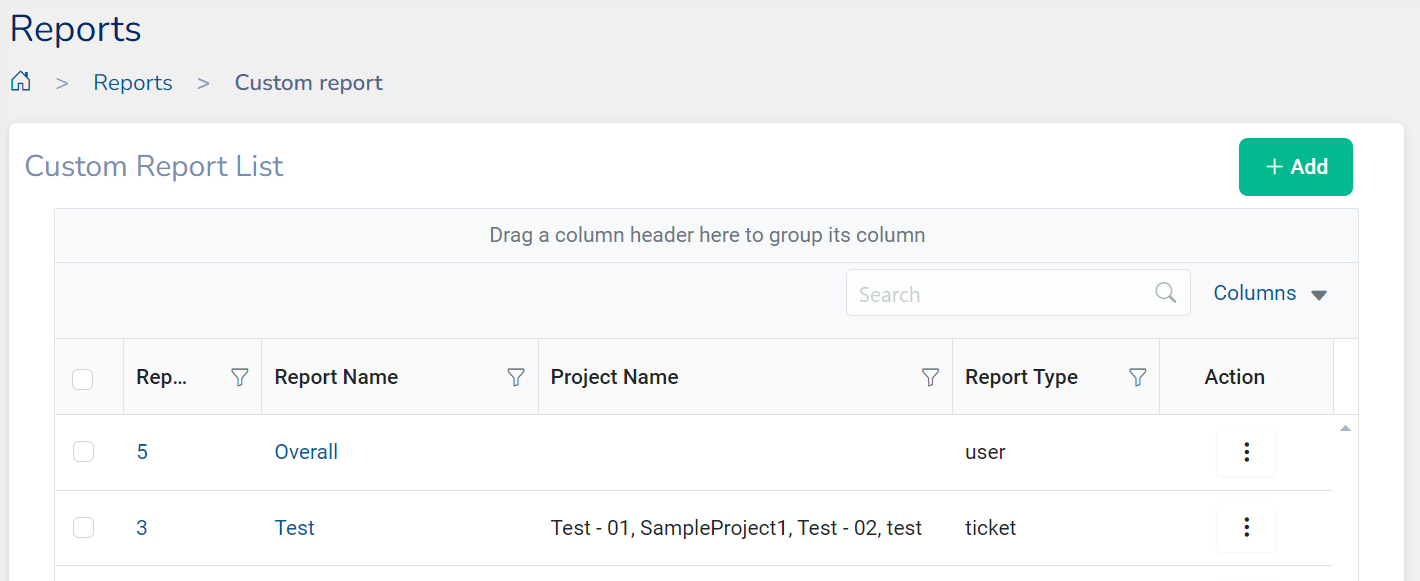Toggle the select-all header checkbox
Image resolution: width=1420 pixels, height=581 pixels.
[83, 379]
